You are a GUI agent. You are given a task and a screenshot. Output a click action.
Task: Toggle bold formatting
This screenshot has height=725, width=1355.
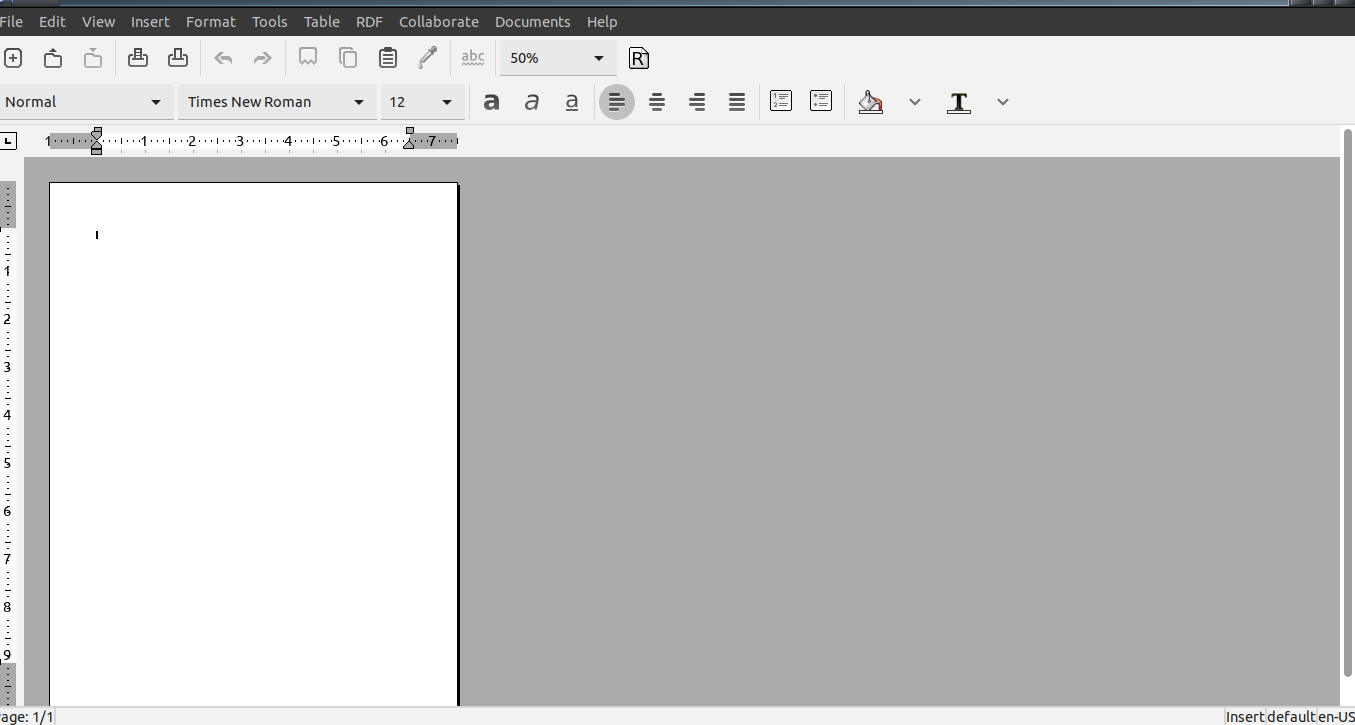[x=491, y=102]
